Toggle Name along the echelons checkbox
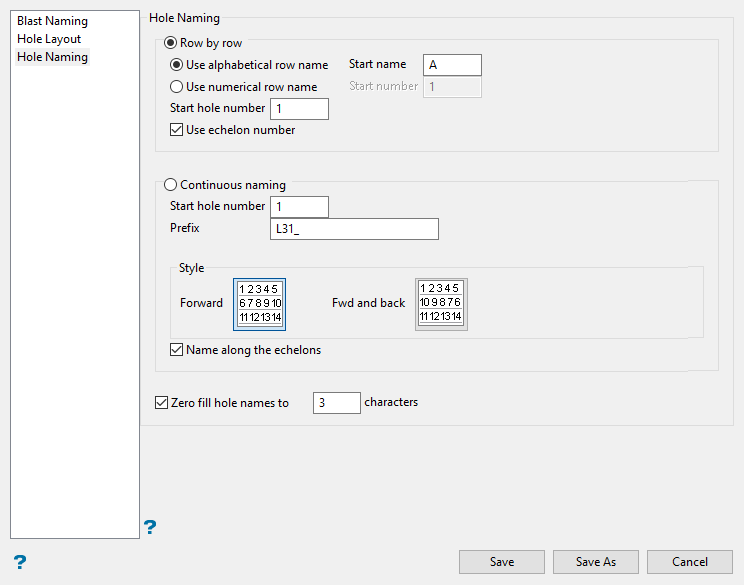This screenshot has height=585, width=744. (x=177, y=351)
